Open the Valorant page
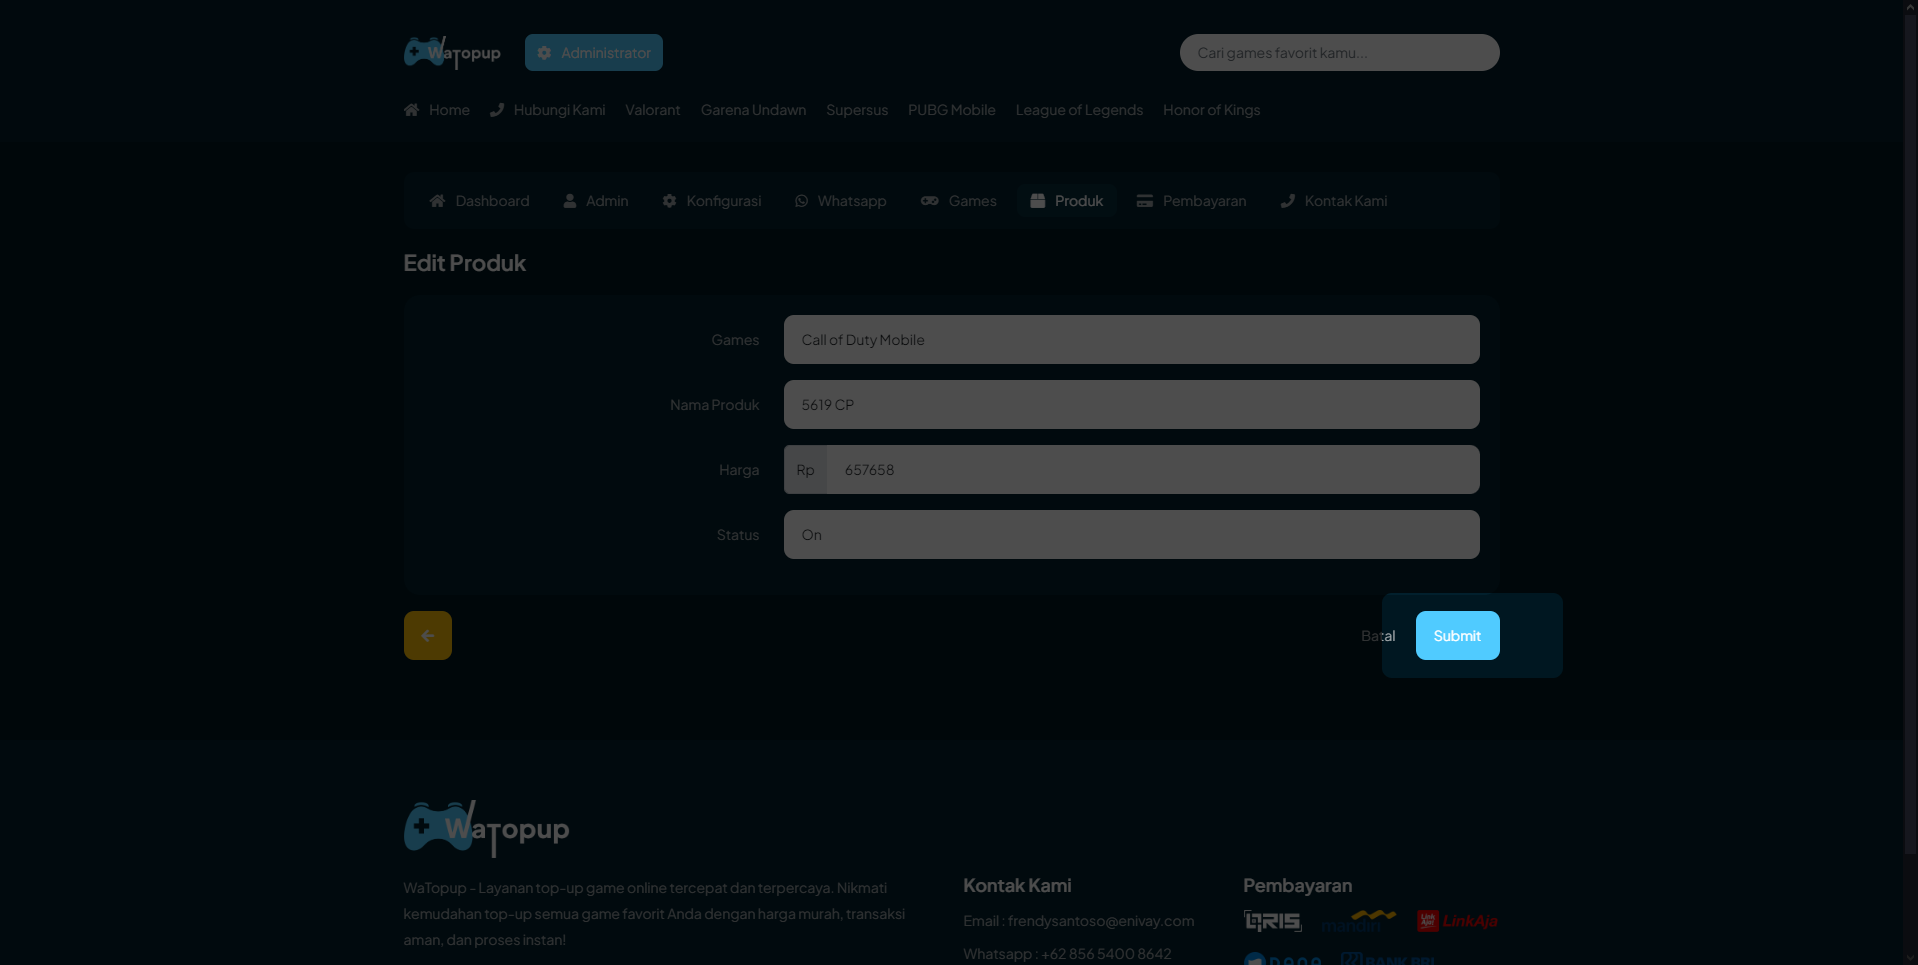 pos(653,110)
